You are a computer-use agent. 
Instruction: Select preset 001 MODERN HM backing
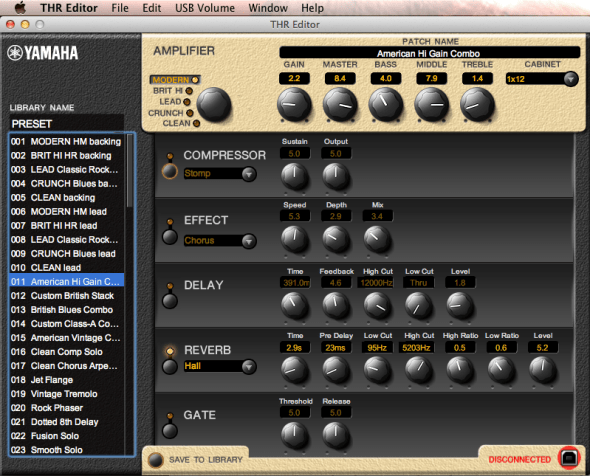coord(66,141)
